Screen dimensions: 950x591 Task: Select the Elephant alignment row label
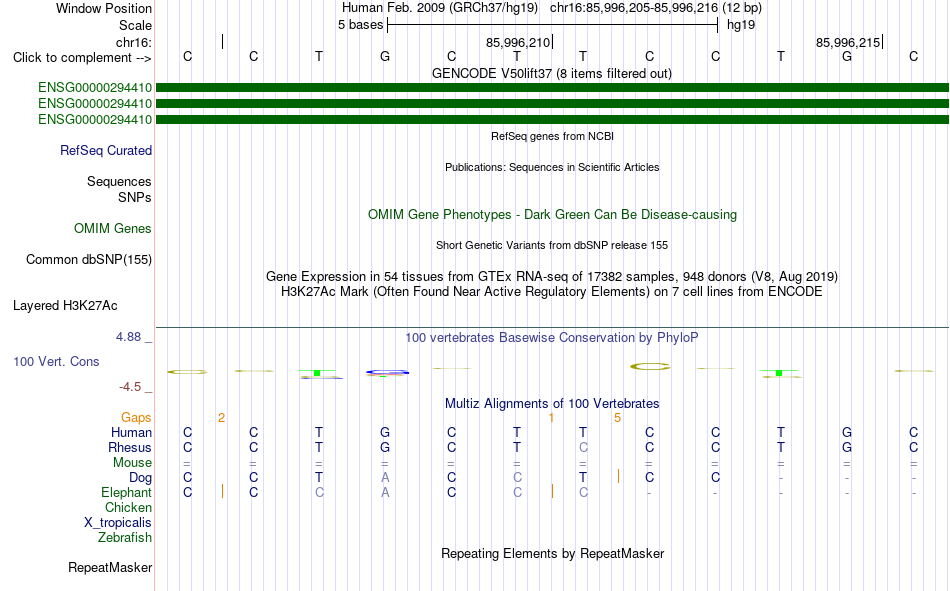coord(127,493)
